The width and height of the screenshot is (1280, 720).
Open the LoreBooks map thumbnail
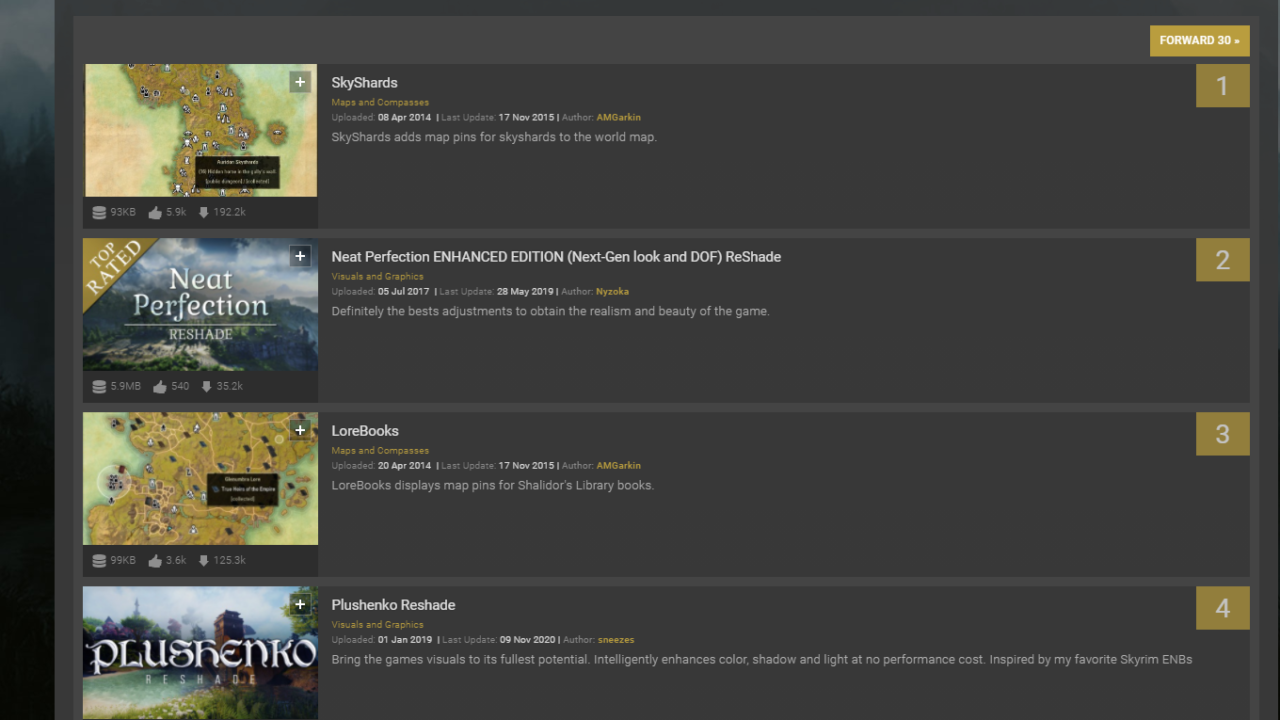click(200, 478)
